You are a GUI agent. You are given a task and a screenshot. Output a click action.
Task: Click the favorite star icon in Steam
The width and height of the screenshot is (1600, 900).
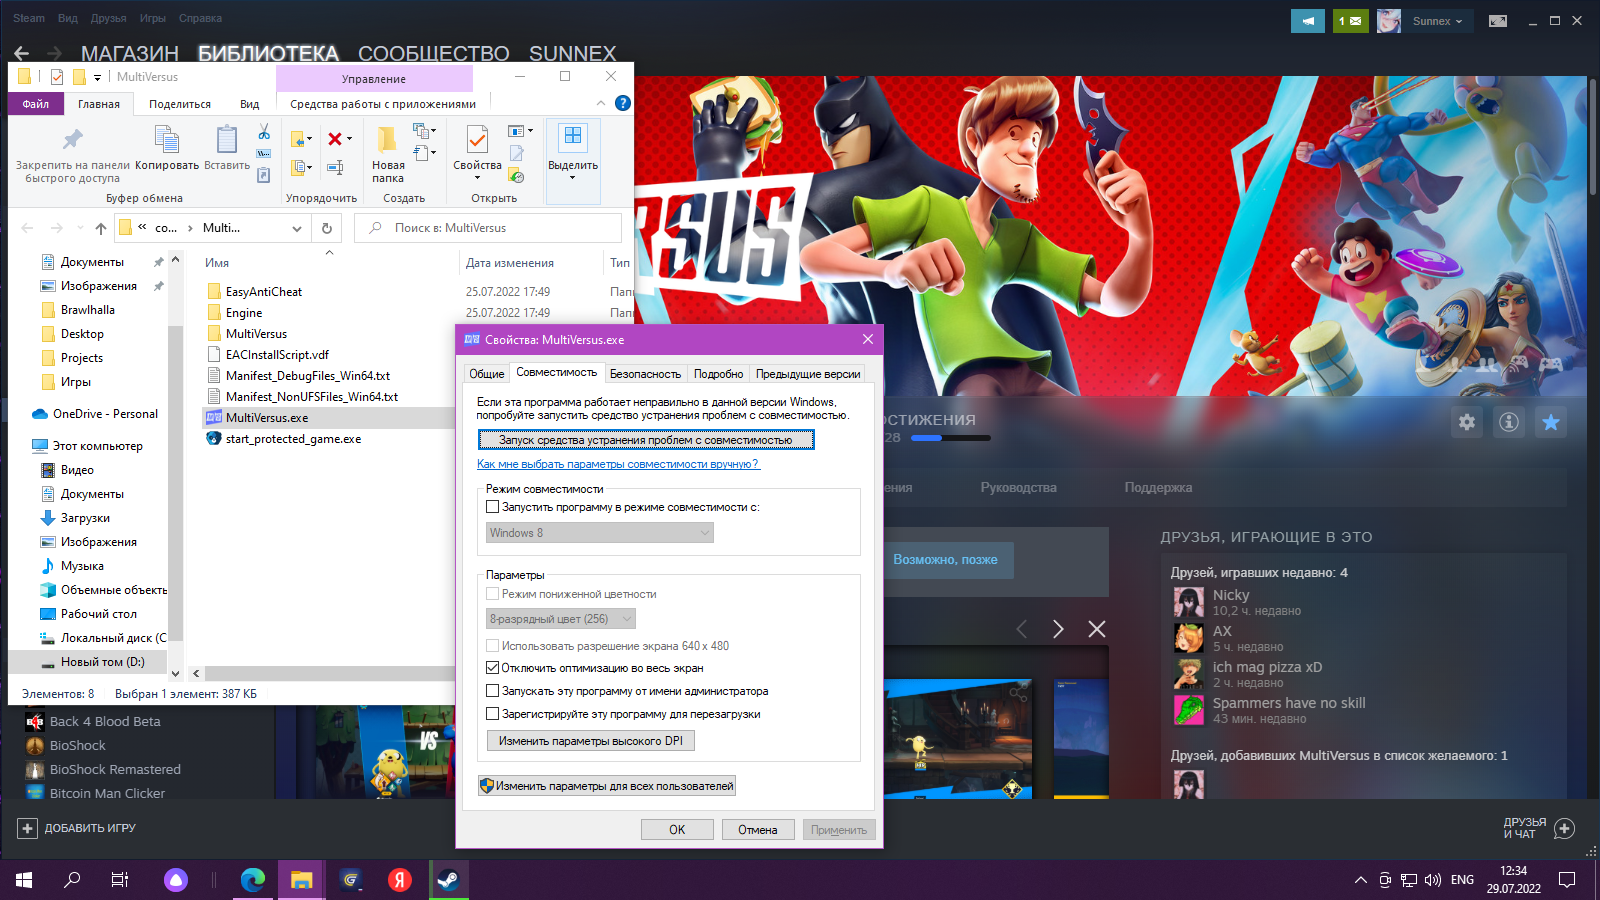pos(1551,422)
